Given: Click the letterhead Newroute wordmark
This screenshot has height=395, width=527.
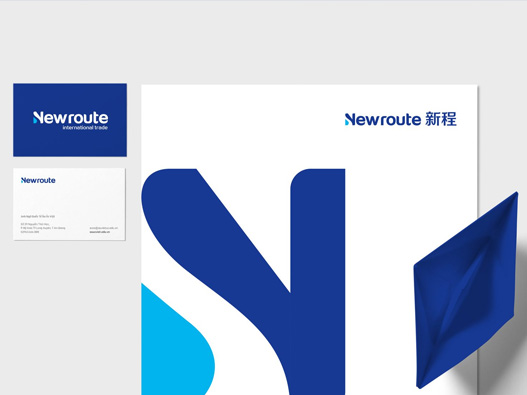Looking at the screenshot, I should tap(382, 119).
